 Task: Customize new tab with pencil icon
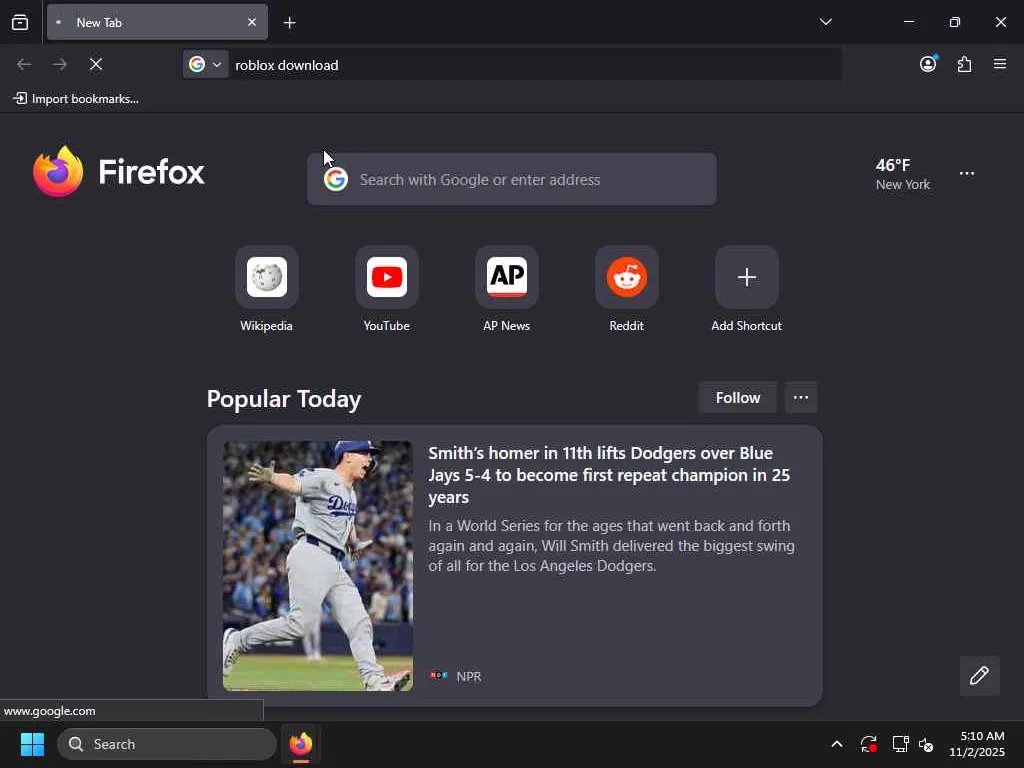coord(980,675)
